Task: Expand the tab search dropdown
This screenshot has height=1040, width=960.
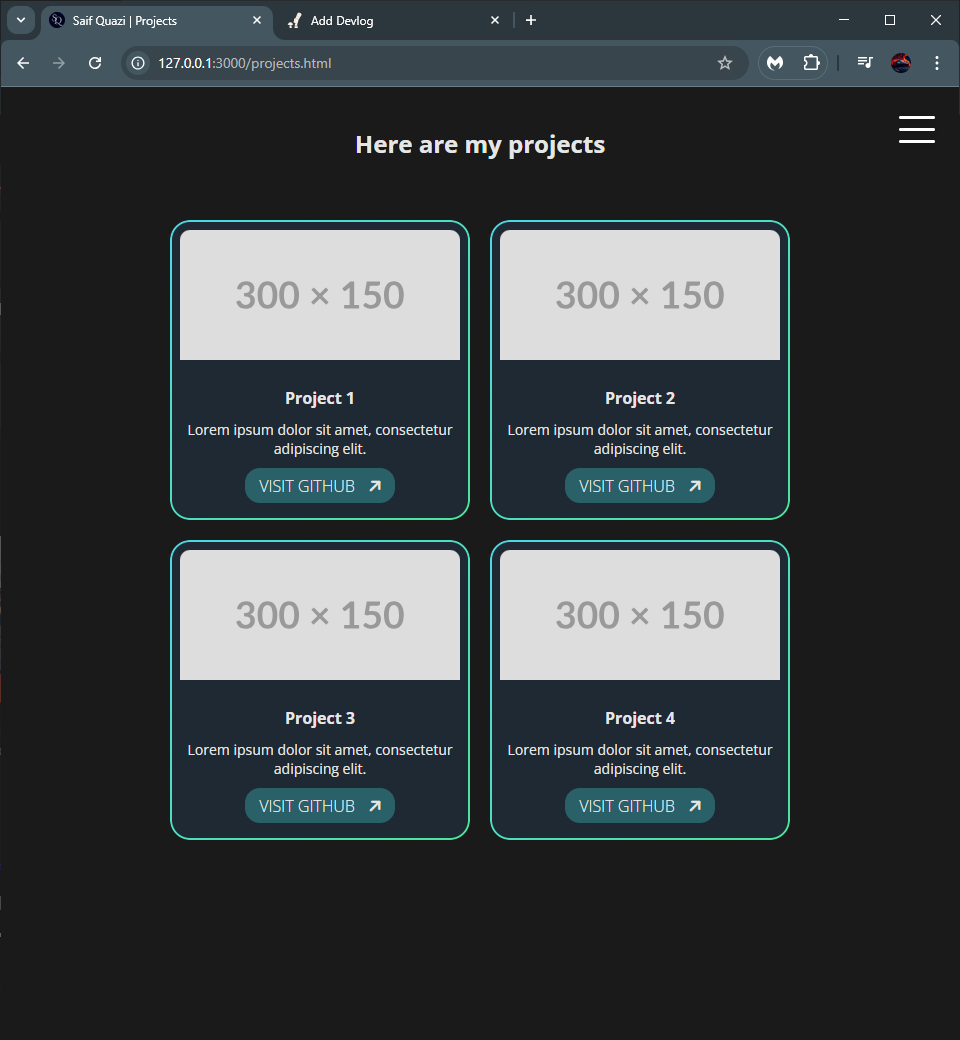Action: (x=20, y=20)
